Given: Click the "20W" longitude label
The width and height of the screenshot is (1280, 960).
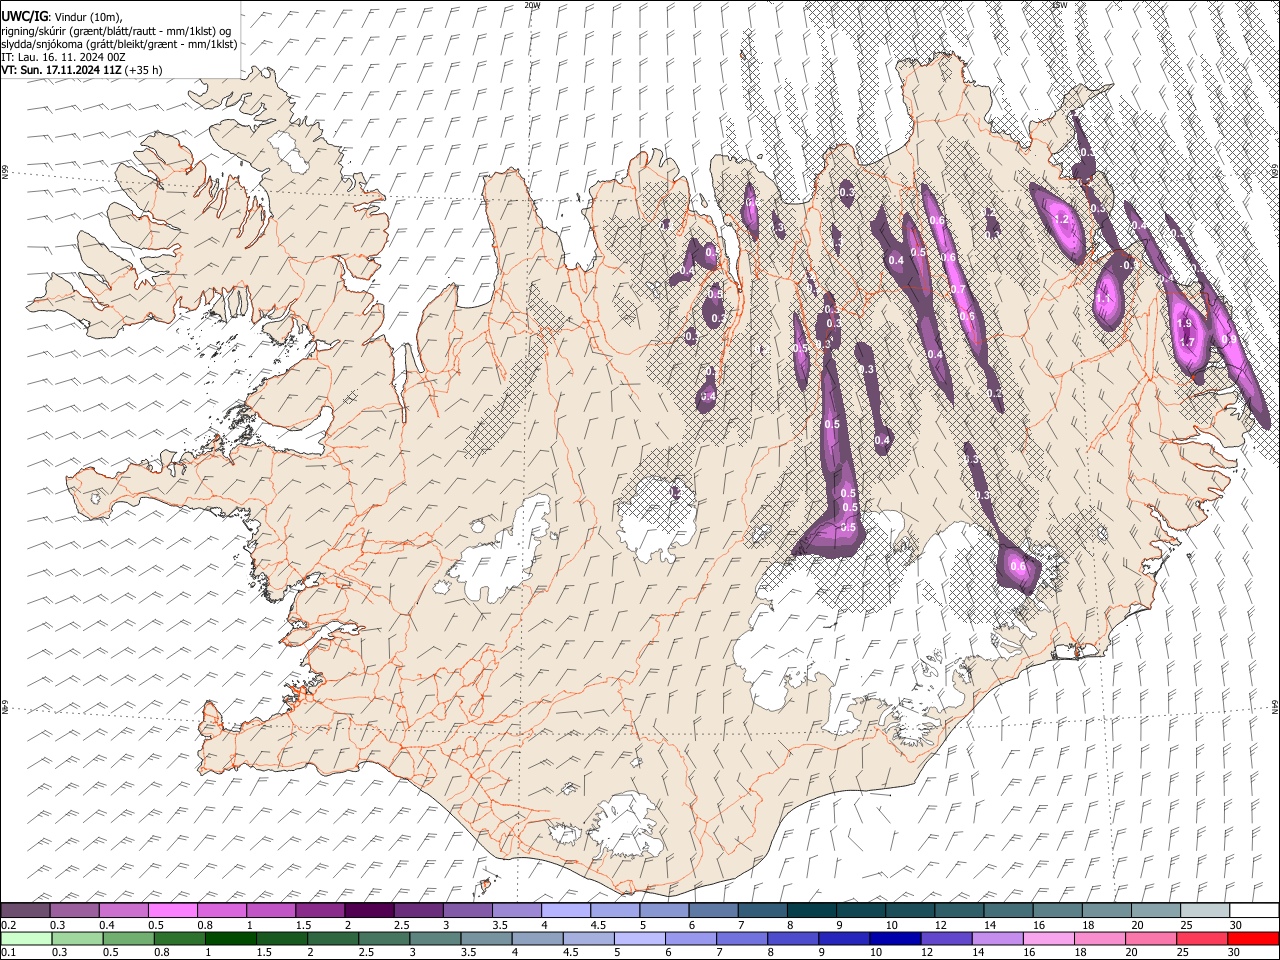Looking at the screenshot, I should (532, 5).
